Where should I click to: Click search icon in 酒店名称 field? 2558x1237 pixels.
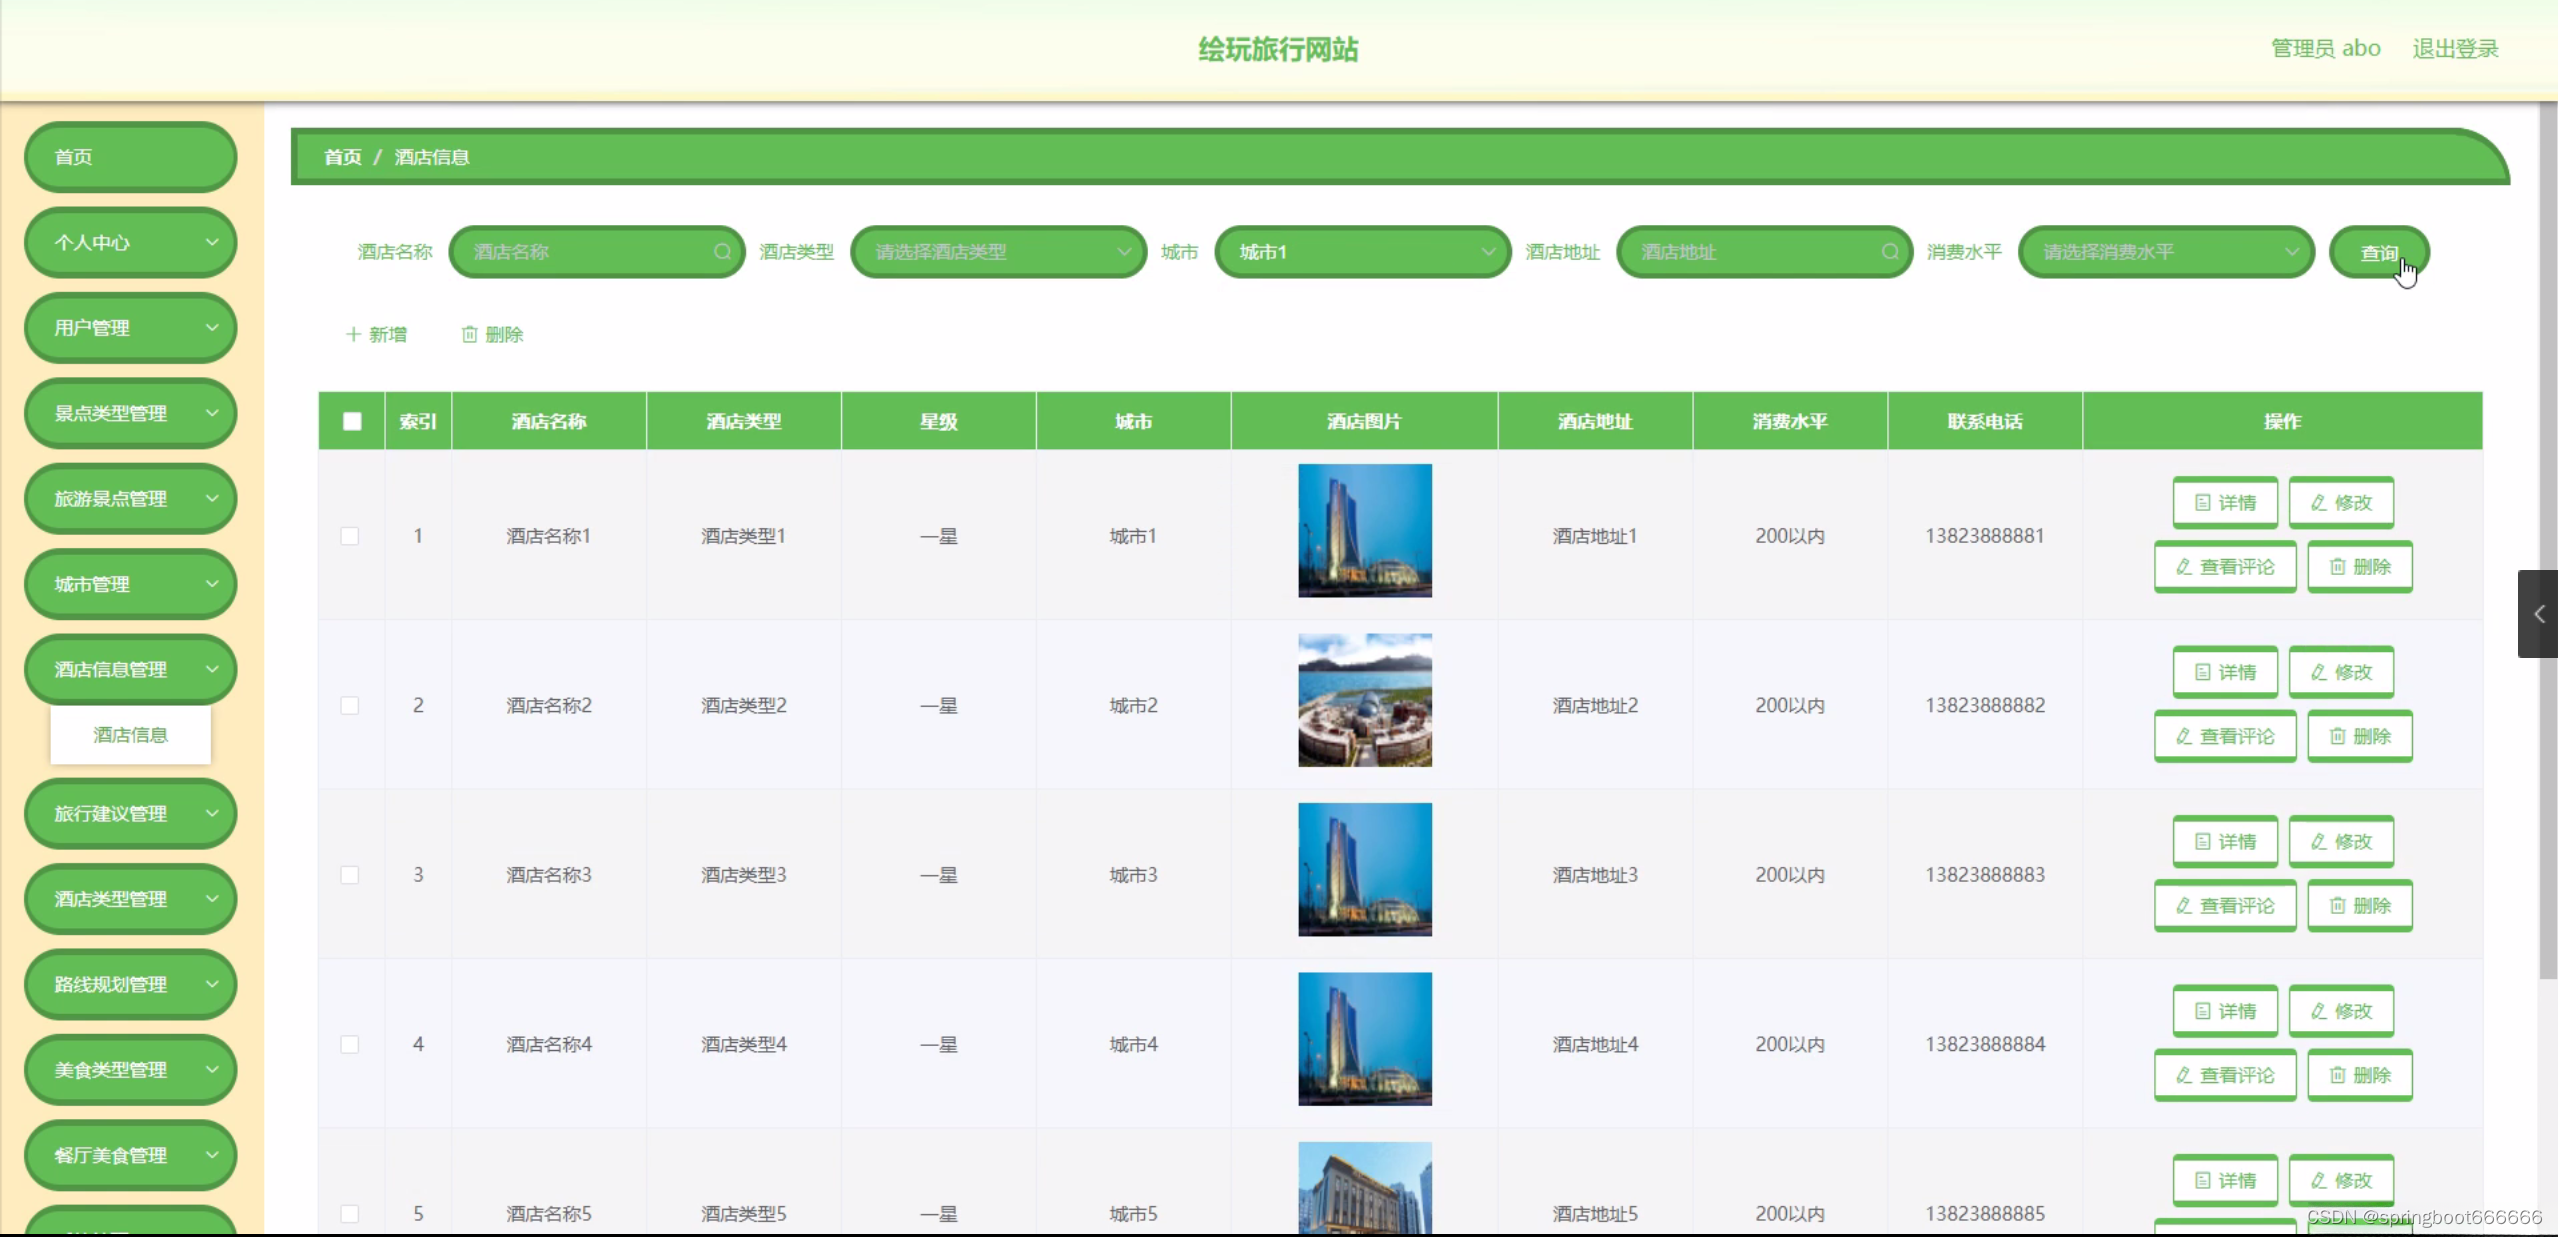tap(722, 252)
